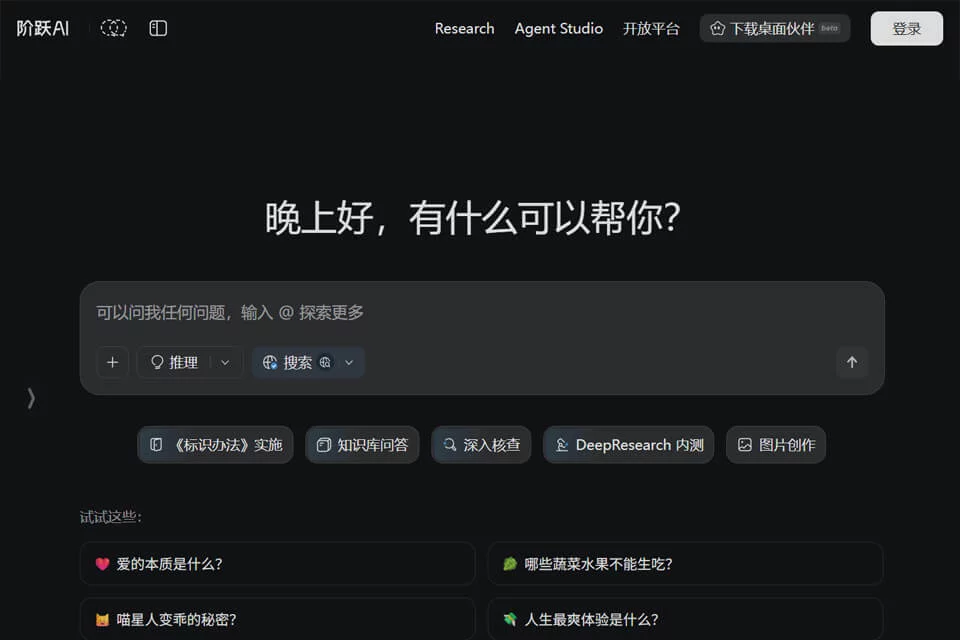
Task: Toggle the sidebar panel icon
Action: coord(158,28)
